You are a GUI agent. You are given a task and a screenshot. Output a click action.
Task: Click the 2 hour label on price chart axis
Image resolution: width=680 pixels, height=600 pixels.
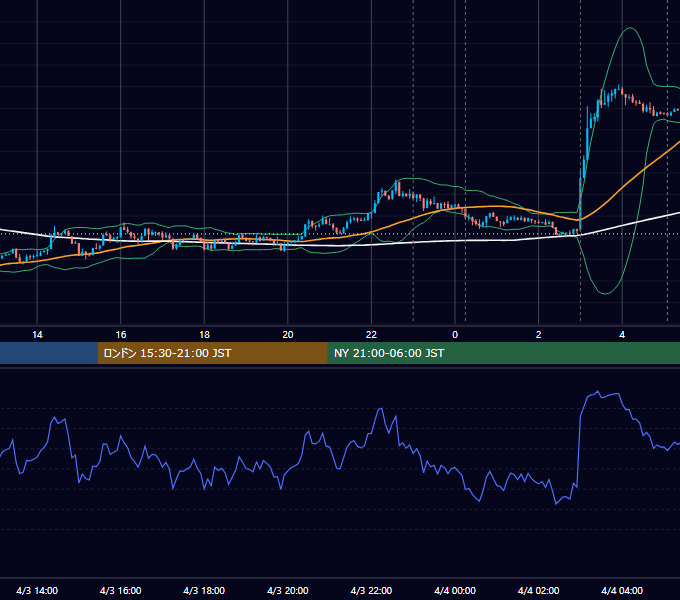pos(538,335)
